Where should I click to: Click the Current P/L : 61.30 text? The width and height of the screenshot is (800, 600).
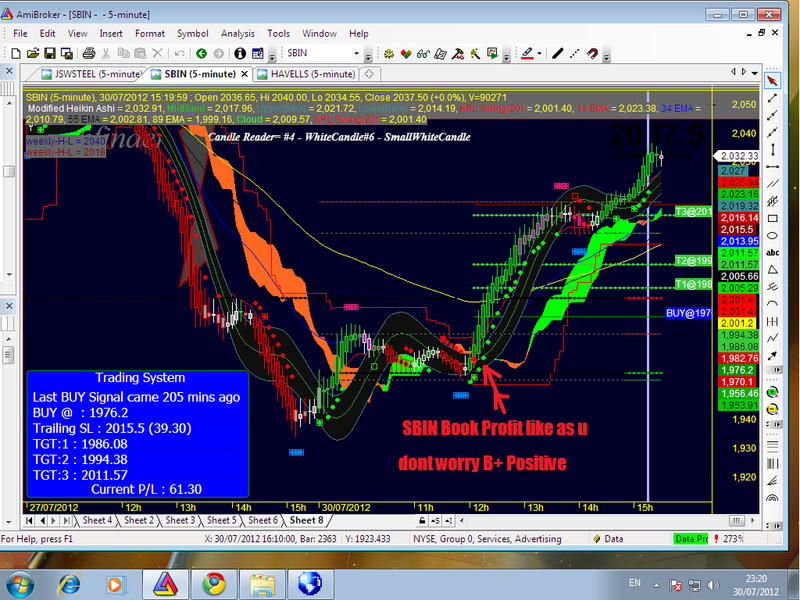pos(146,489)
